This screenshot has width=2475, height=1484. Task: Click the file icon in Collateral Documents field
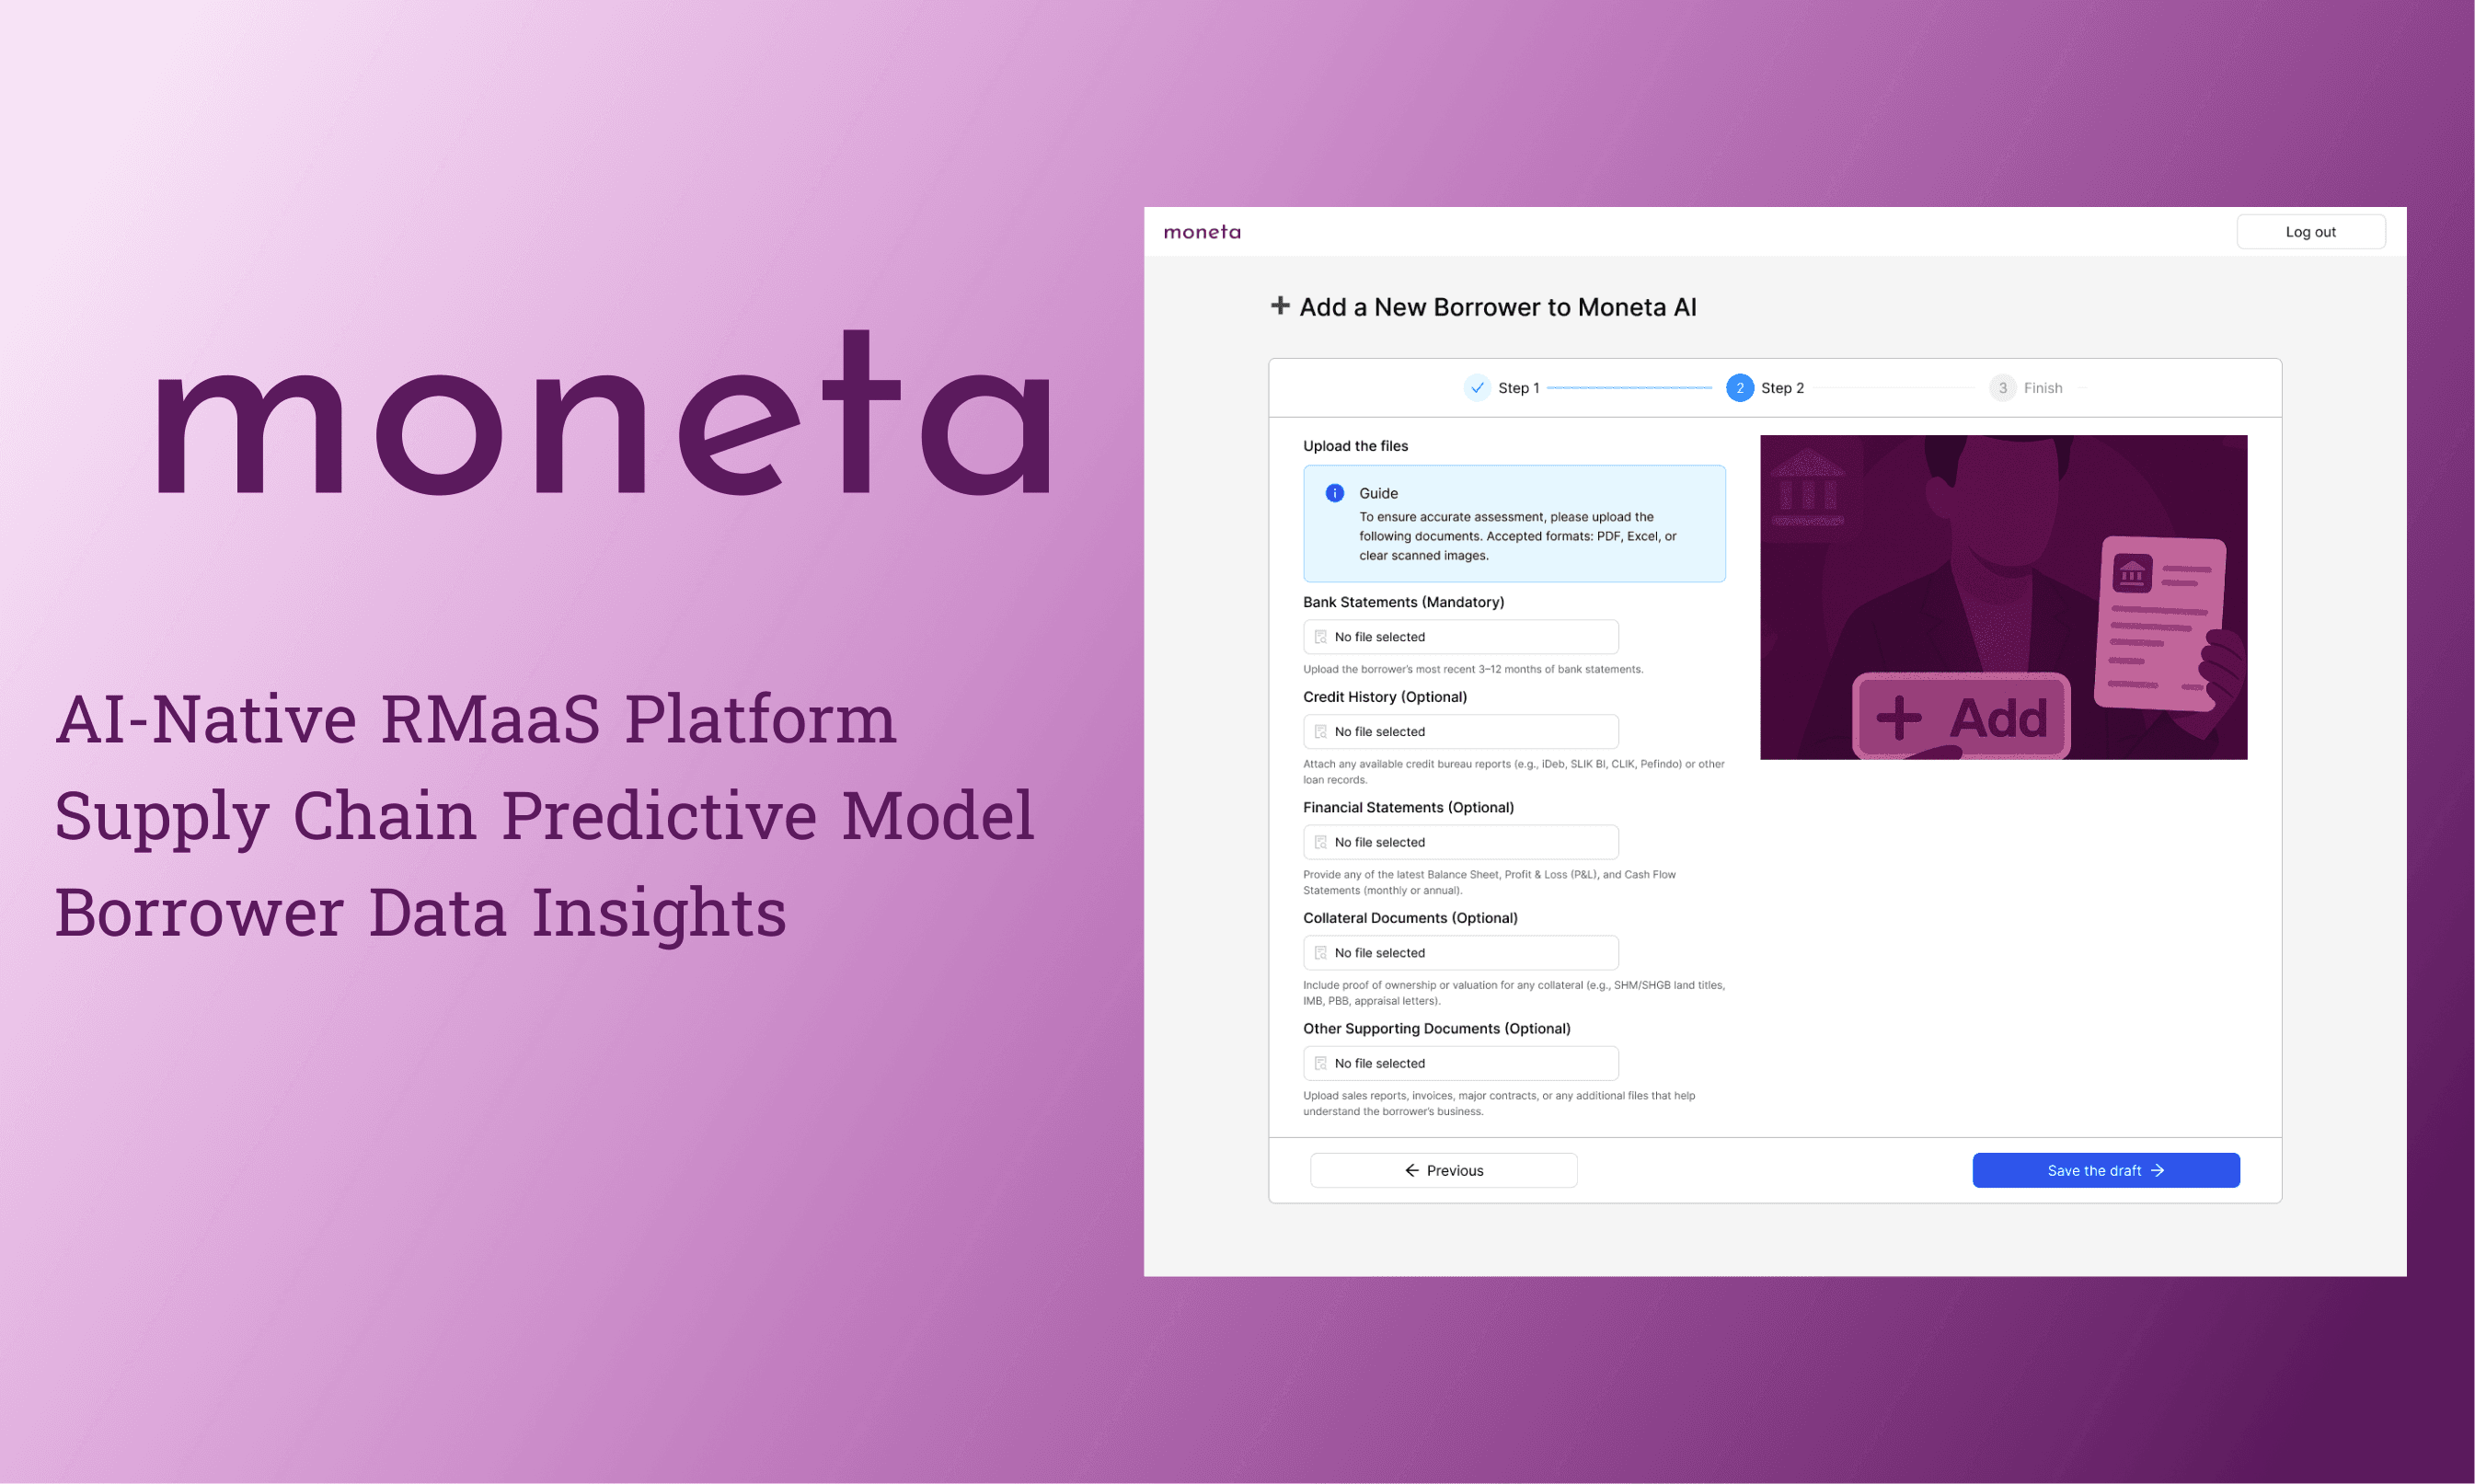click(1320, 953)
